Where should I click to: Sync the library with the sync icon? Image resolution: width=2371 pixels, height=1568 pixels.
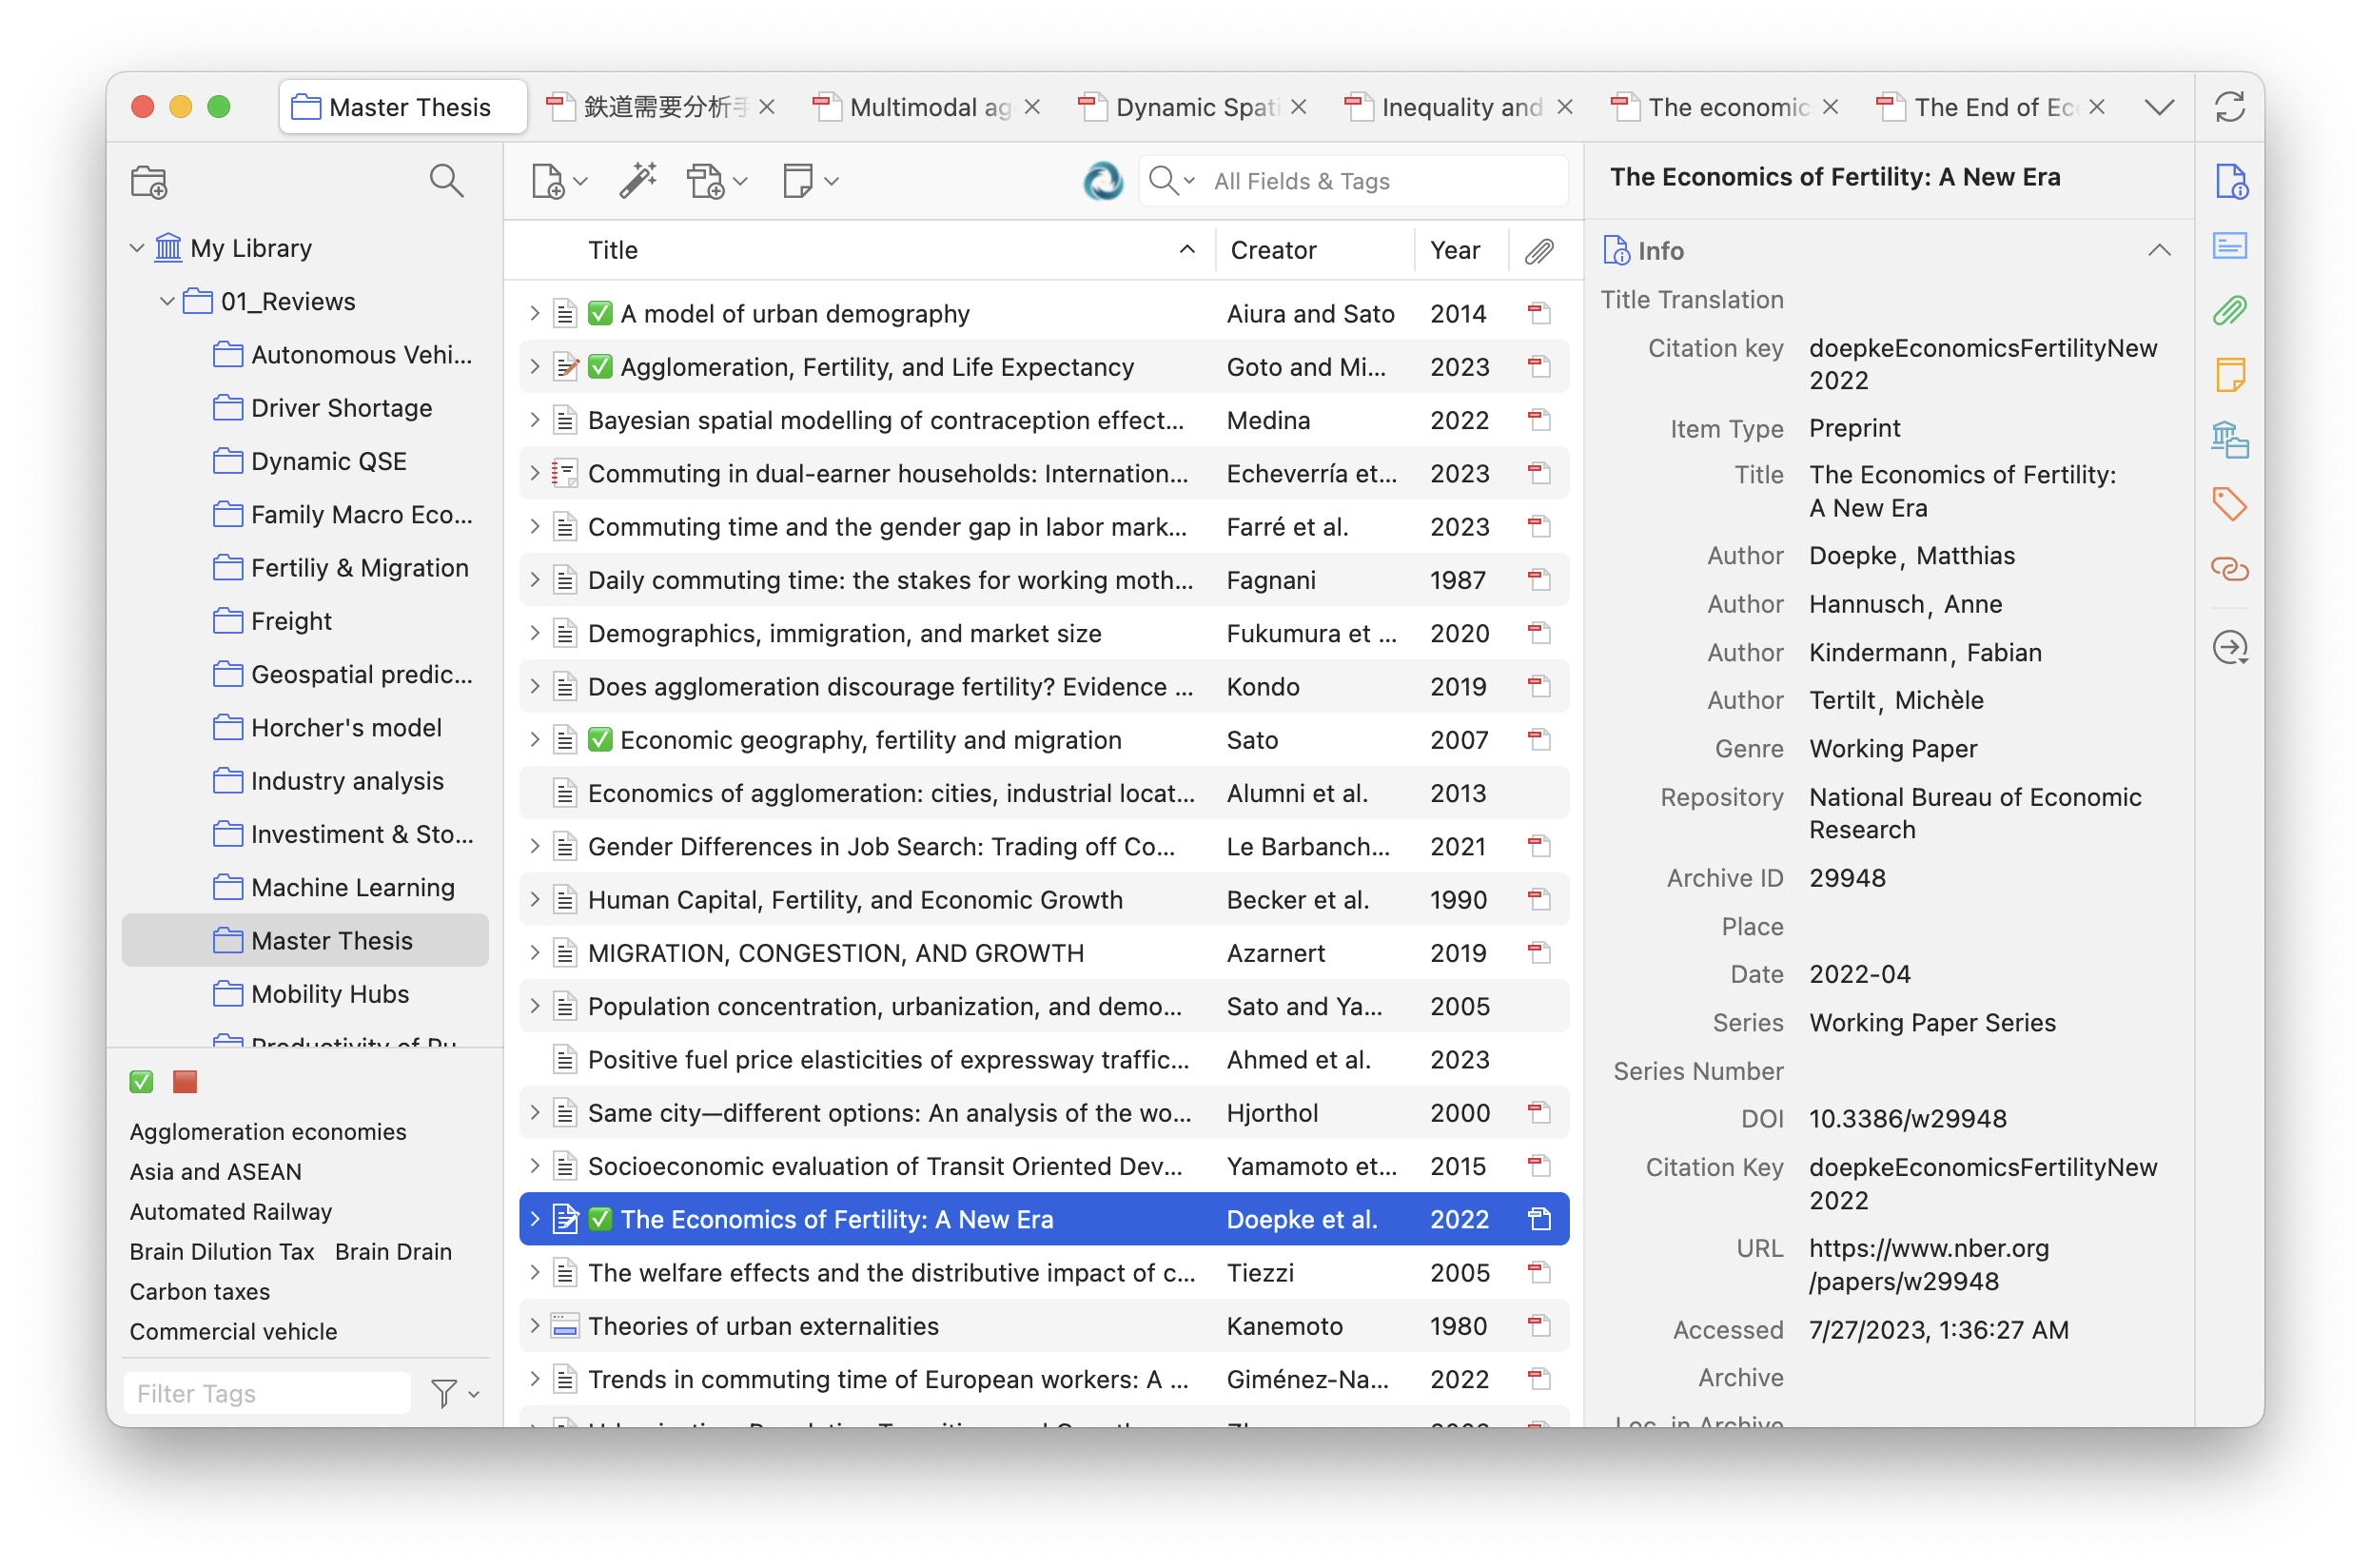click(x=2232, y=106)
